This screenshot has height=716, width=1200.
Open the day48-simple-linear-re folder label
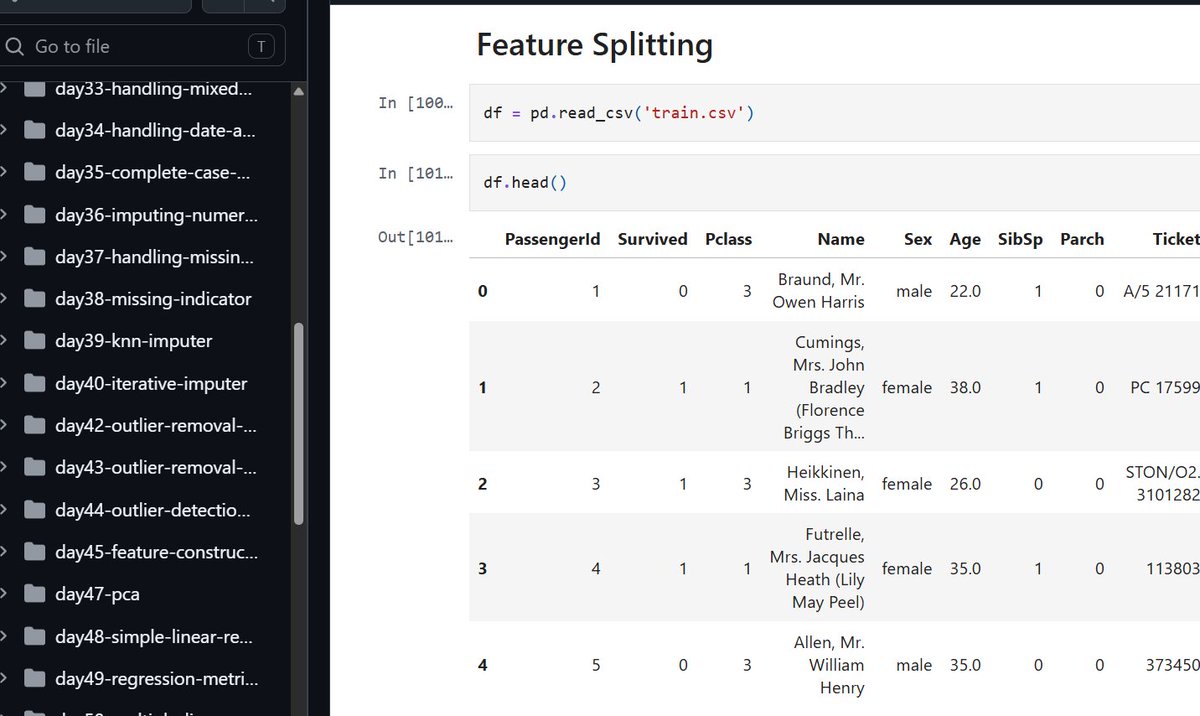(x=156, y=636)
